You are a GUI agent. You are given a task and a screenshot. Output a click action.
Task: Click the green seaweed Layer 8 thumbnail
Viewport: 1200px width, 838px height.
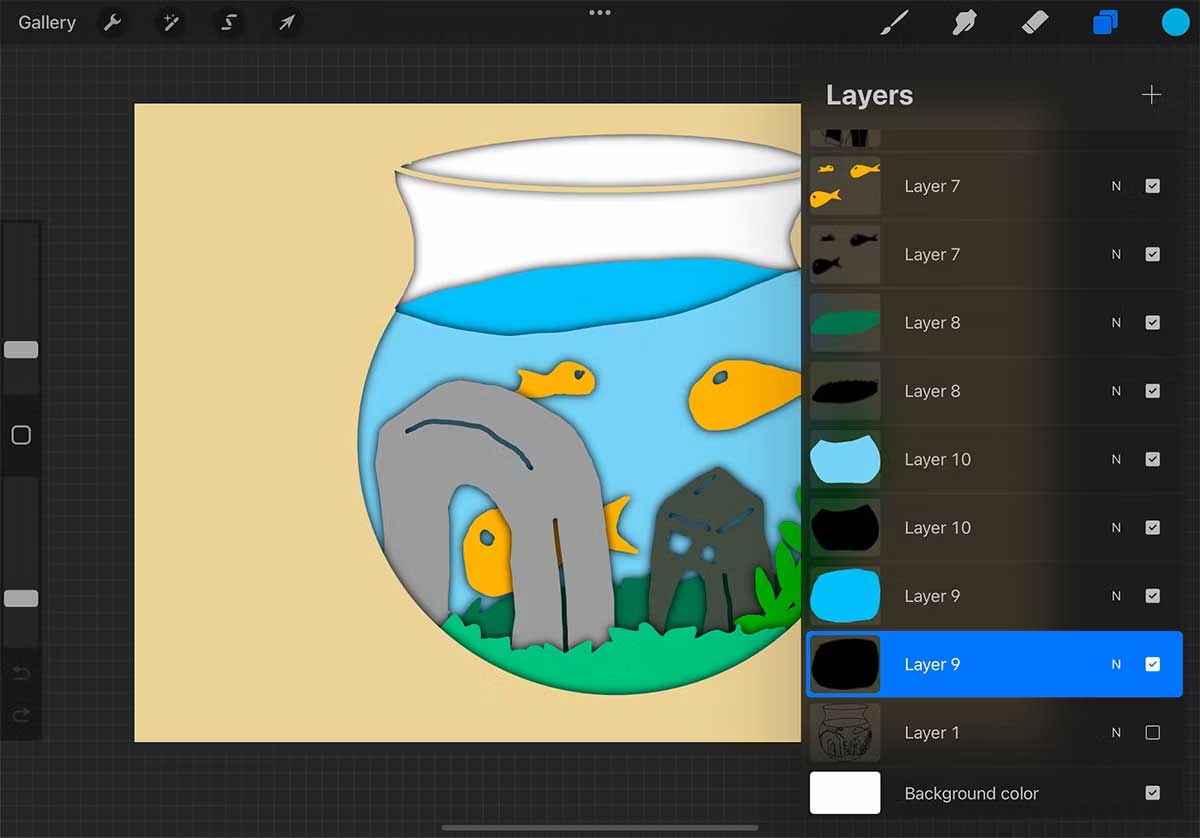coord(845,322)
